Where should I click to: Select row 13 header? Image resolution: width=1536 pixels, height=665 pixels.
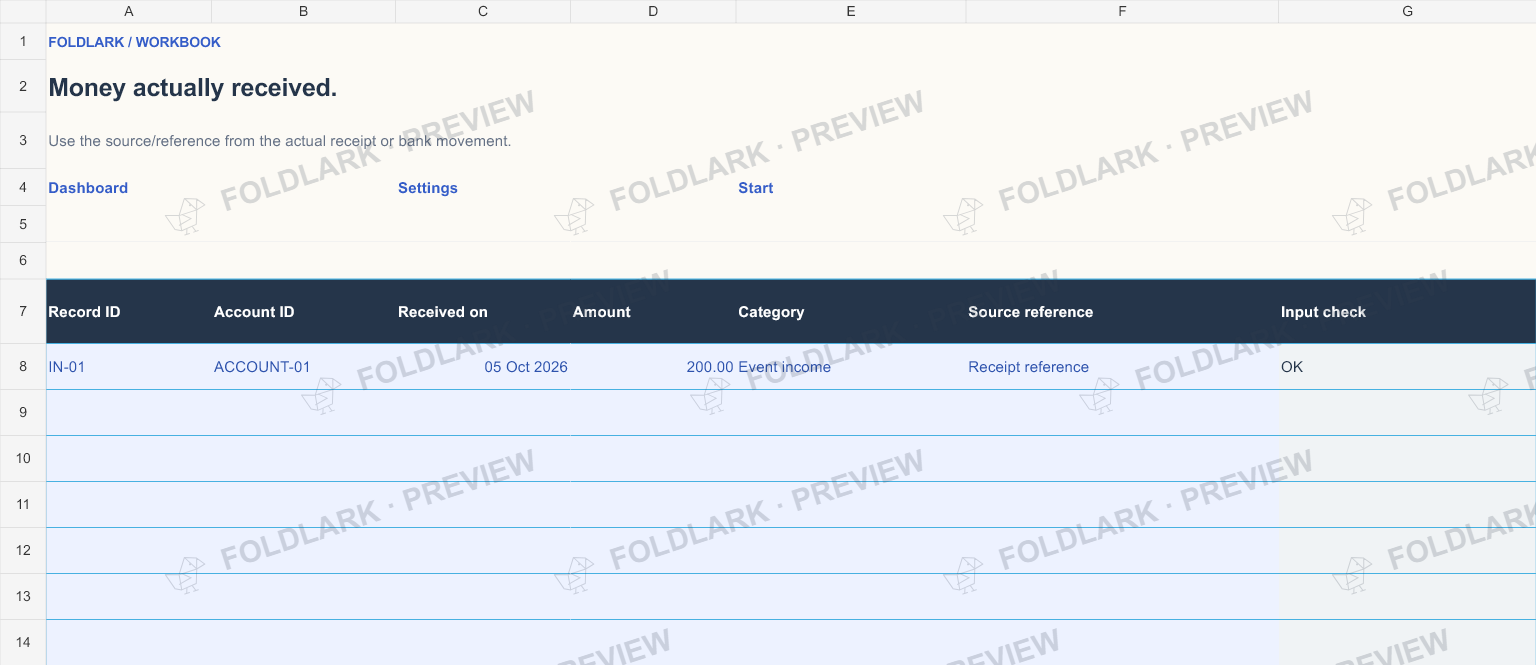coord(23,597)
